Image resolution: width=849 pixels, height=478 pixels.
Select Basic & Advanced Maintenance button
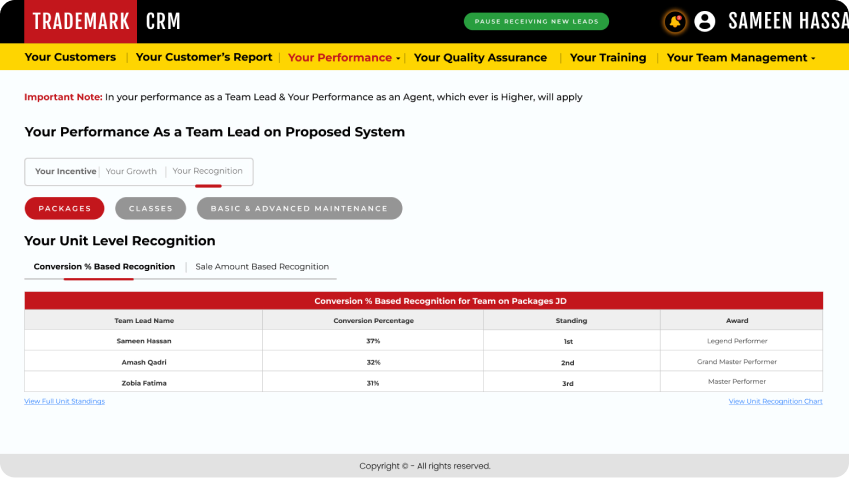[x=299, y=208]
